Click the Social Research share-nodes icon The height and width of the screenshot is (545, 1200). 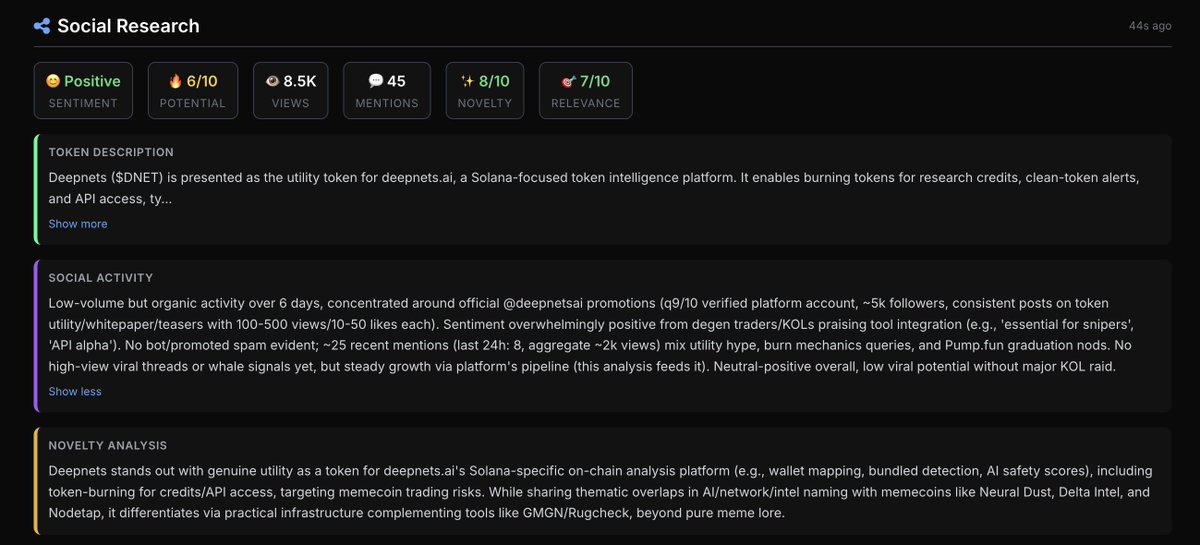(x=41, y=26)
